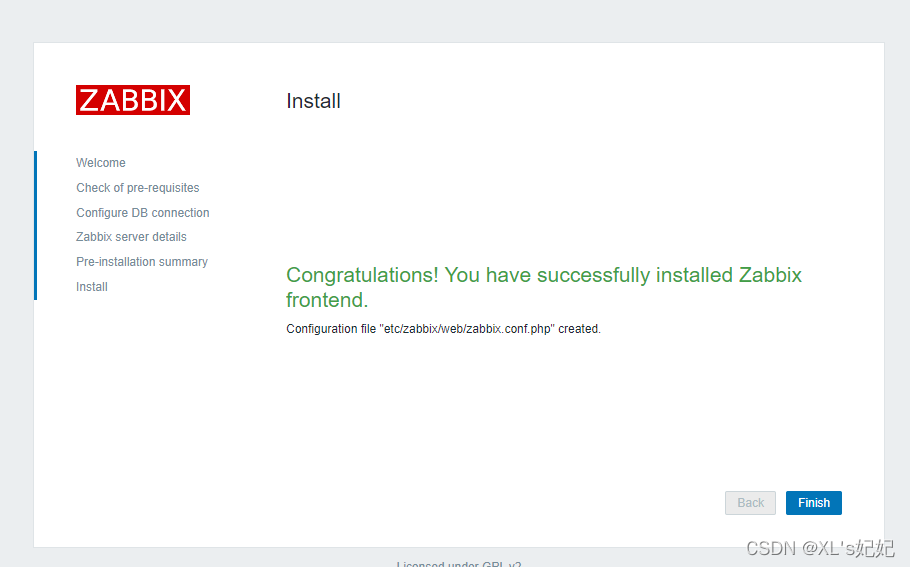Select Check of pre-requisites step
The image size is (910, 567).
click(138, 187)
